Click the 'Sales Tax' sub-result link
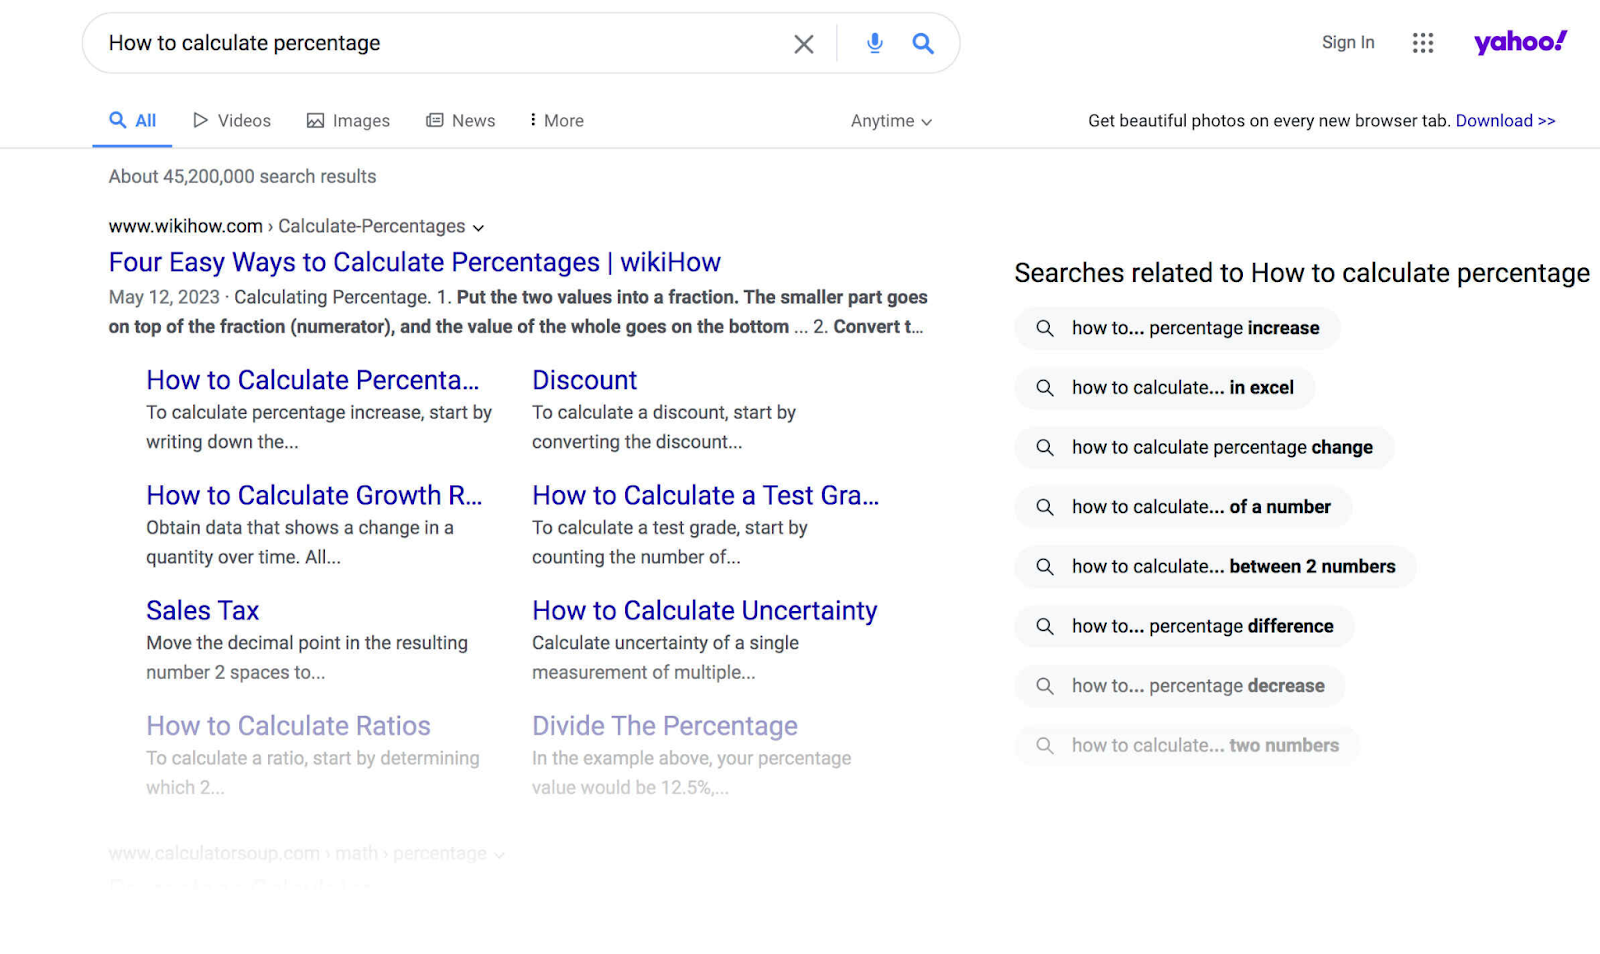This screenshot has width=1600, height=954. (202, 609)
